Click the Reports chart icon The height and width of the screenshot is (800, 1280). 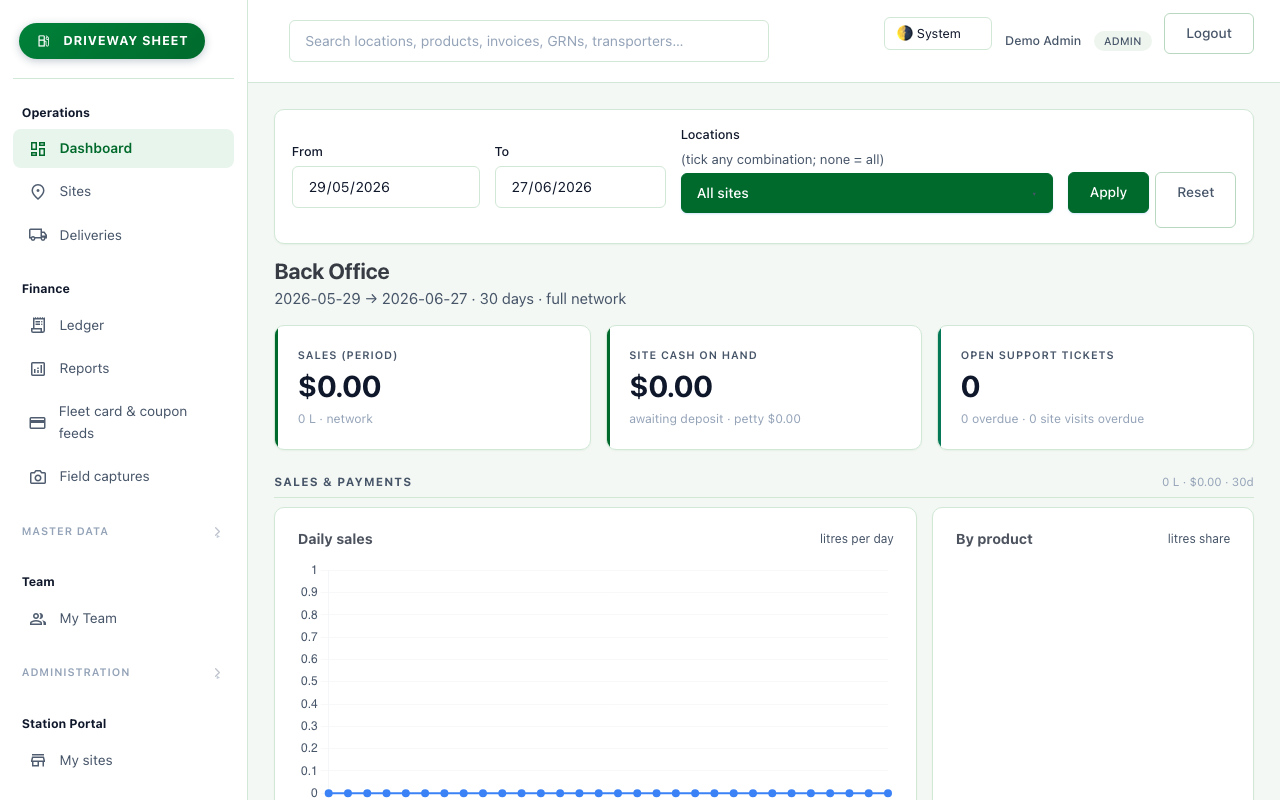(x=38, y=369)
